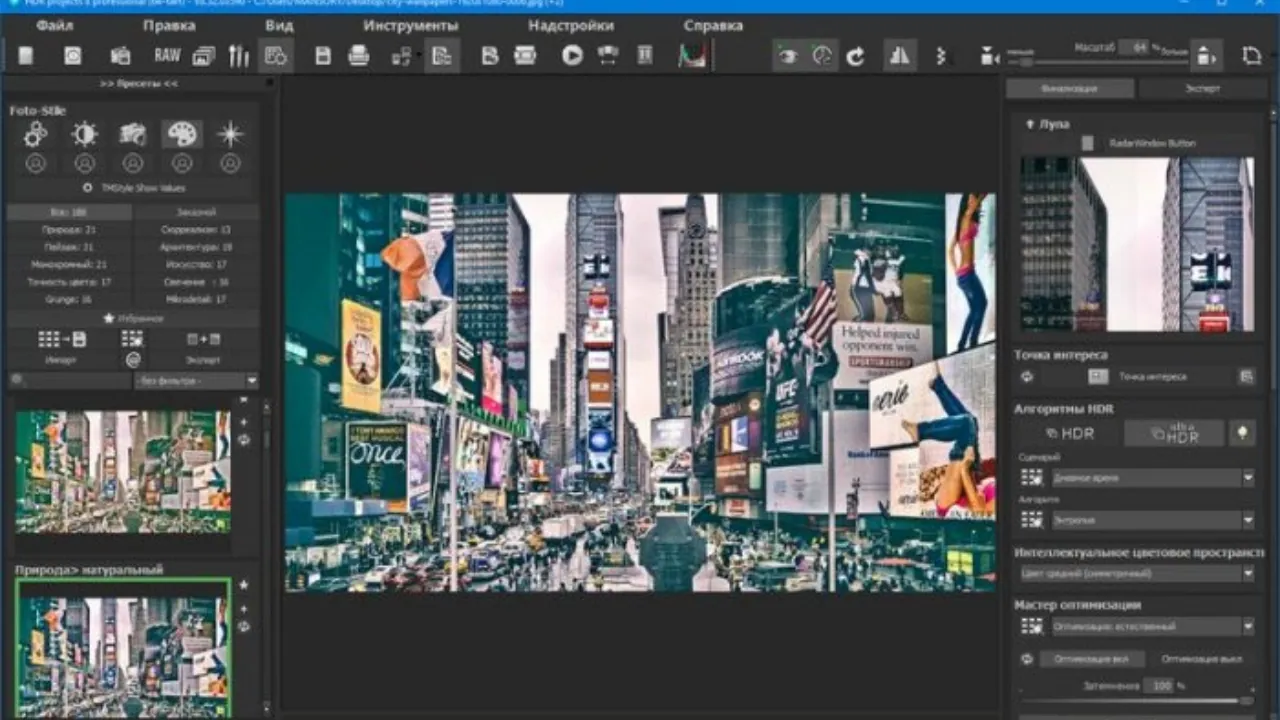The image size is (1280, 720).
Task: Click the floppy disk save icon
Action: coord(323,56)
